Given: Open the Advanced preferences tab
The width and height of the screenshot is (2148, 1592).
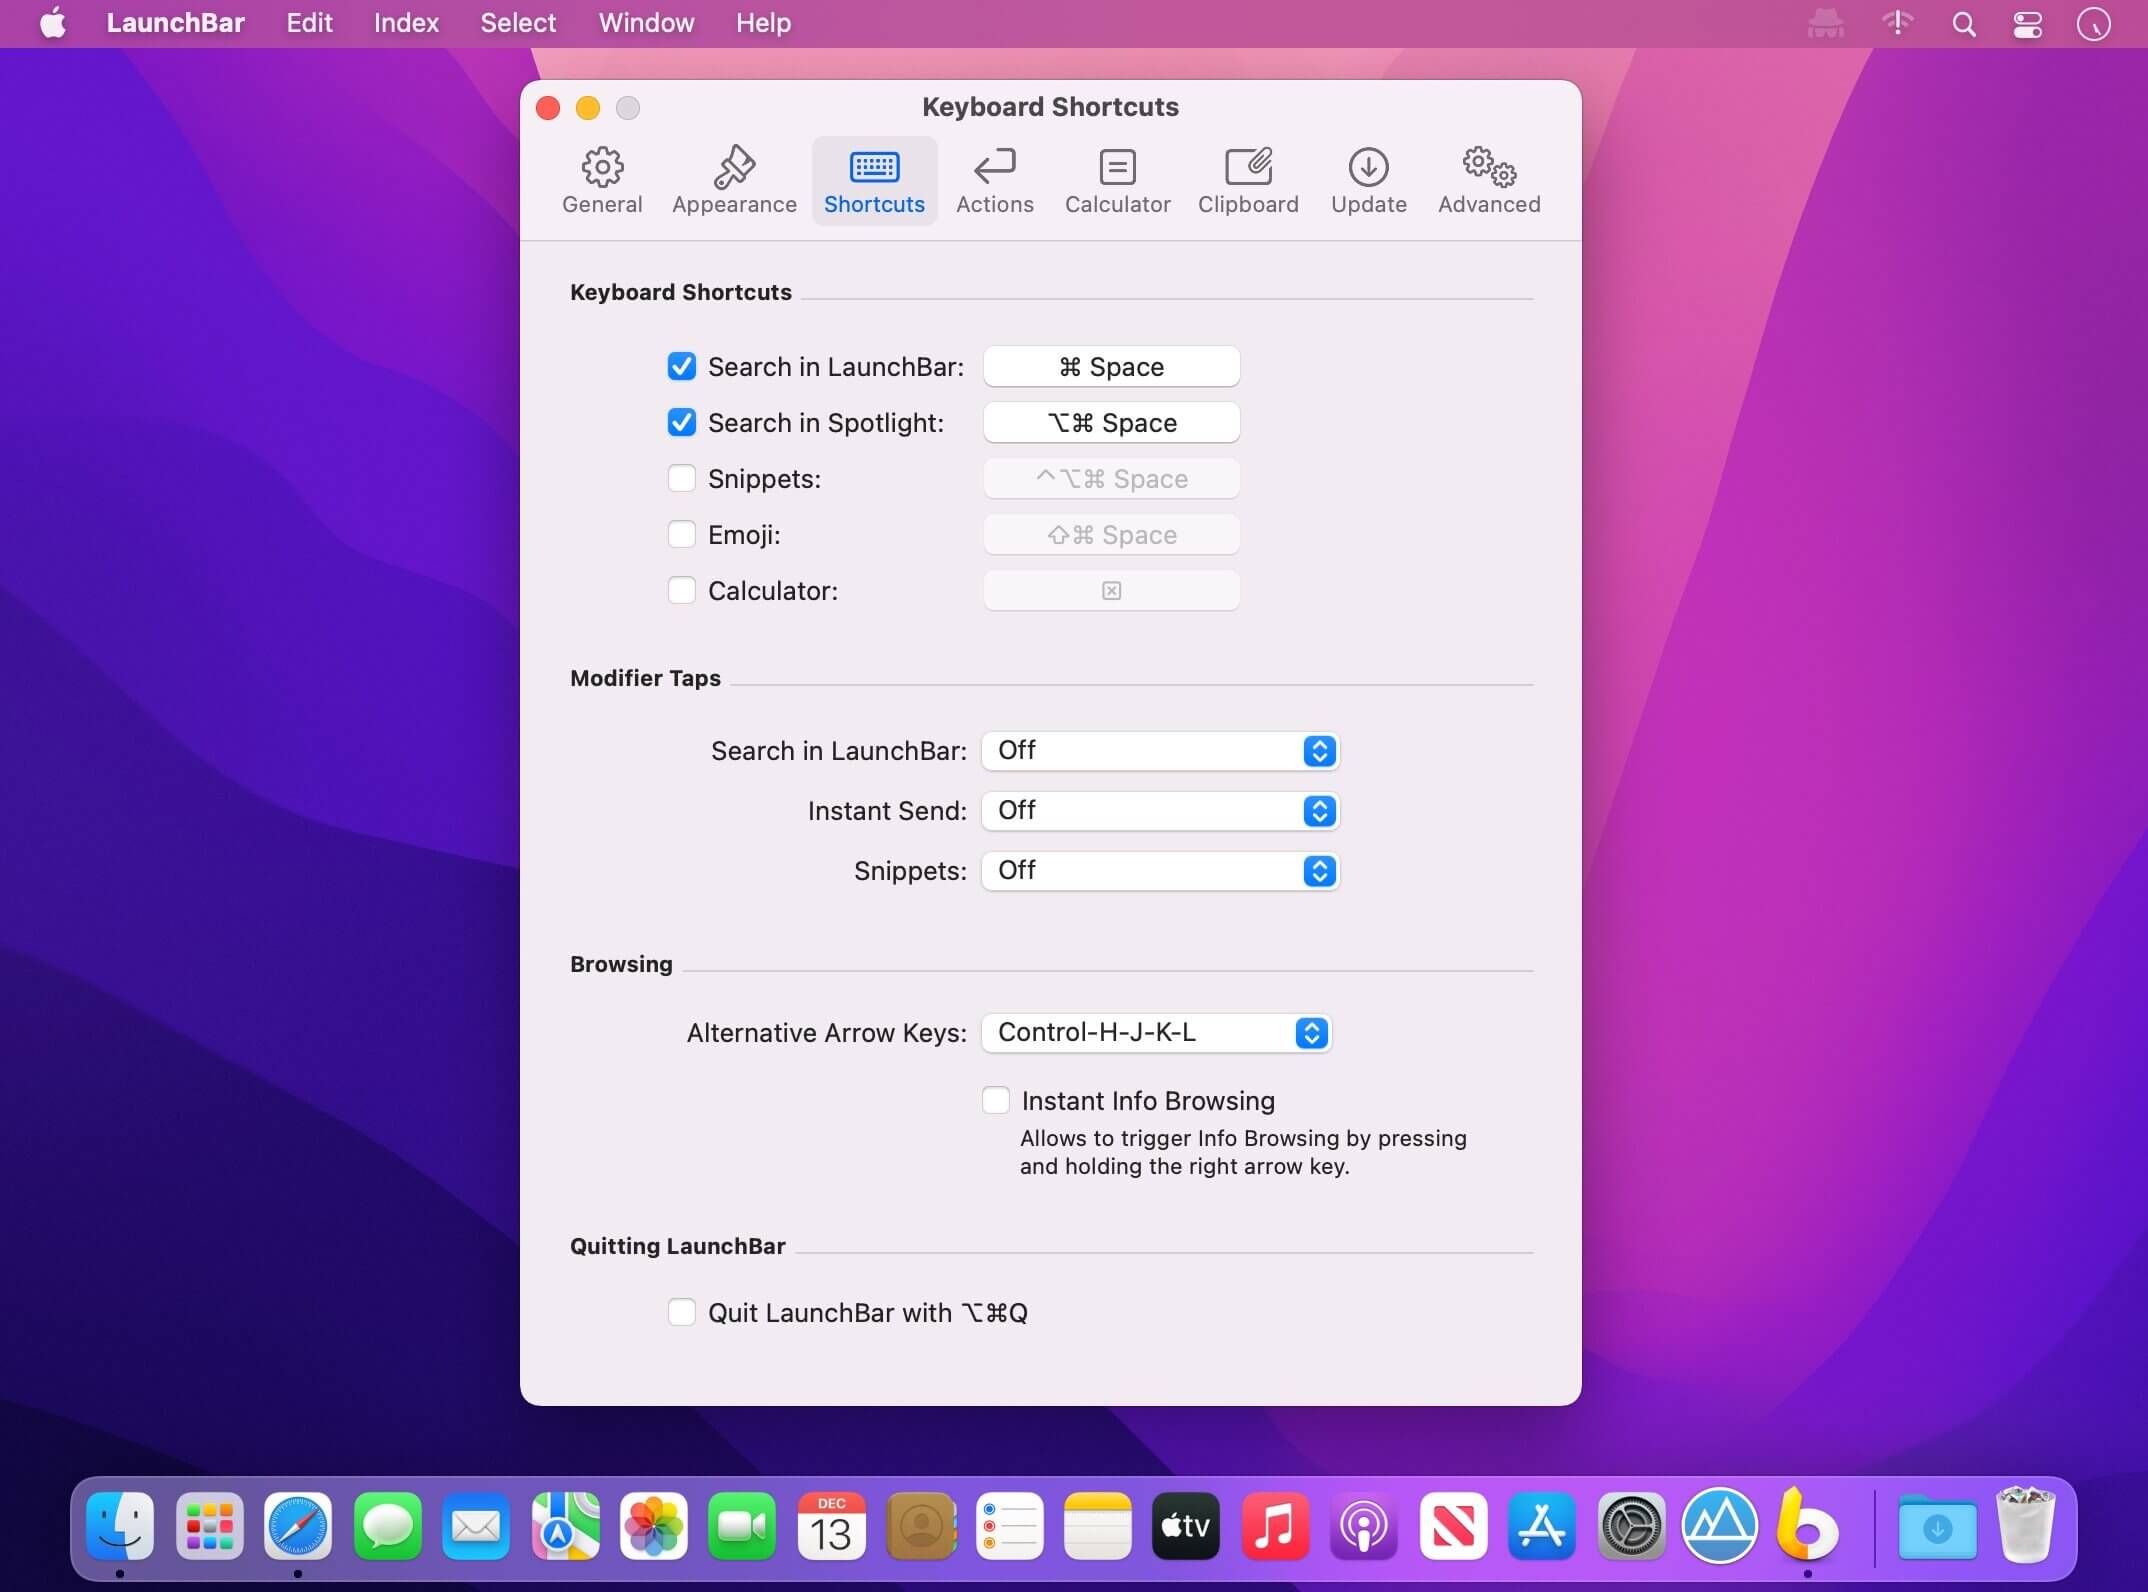Looking at the screenshot, I should click(x=1489, y=181).
